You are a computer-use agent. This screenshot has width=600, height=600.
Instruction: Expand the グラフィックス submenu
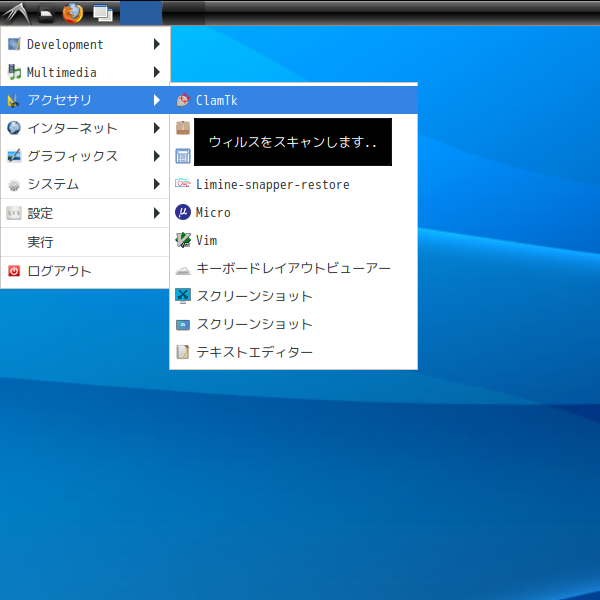pyautogui.click(x=85, y=156)
